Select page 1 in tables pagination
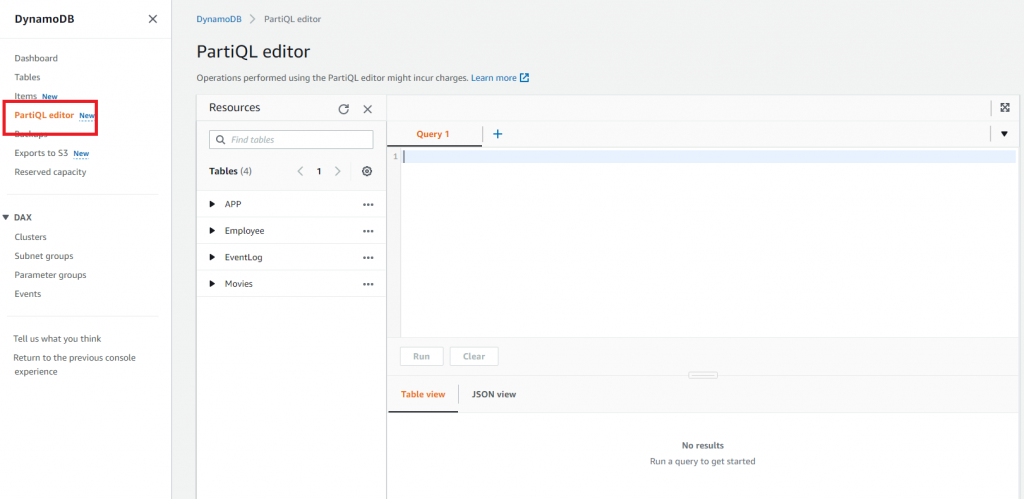Image resolution: width=1024 pixels, height=499 pixels. pyautogui.click(x=319, y=171)
